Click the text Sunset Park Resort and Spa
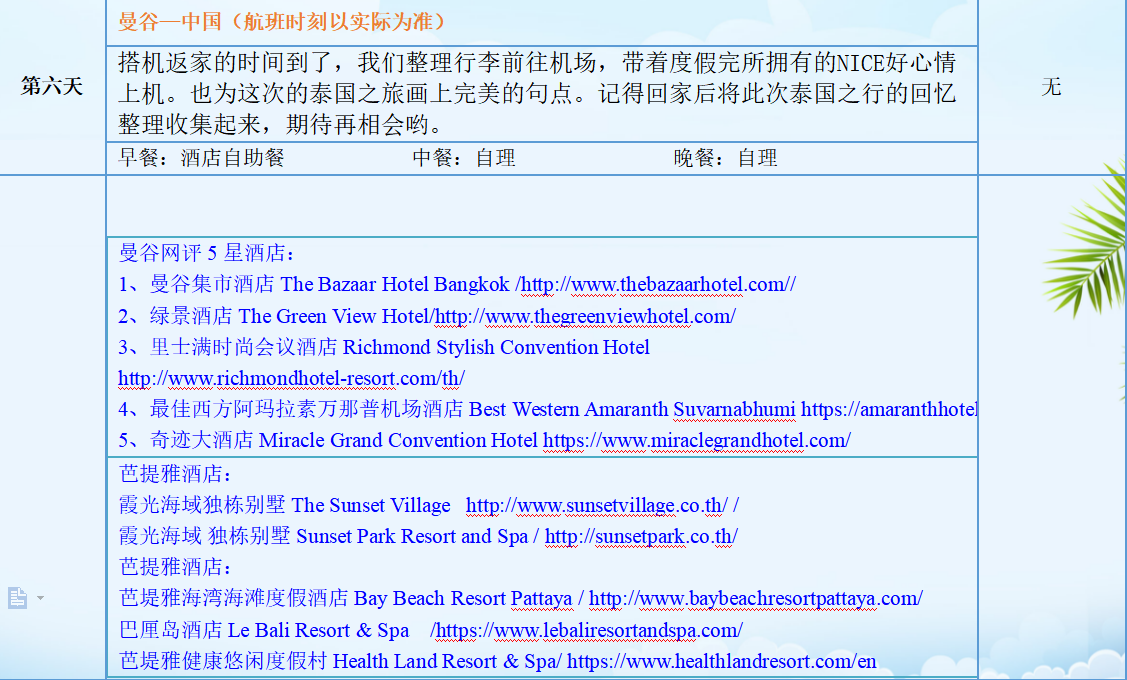This screenshot has height=680, width=1127. [412, 536]
